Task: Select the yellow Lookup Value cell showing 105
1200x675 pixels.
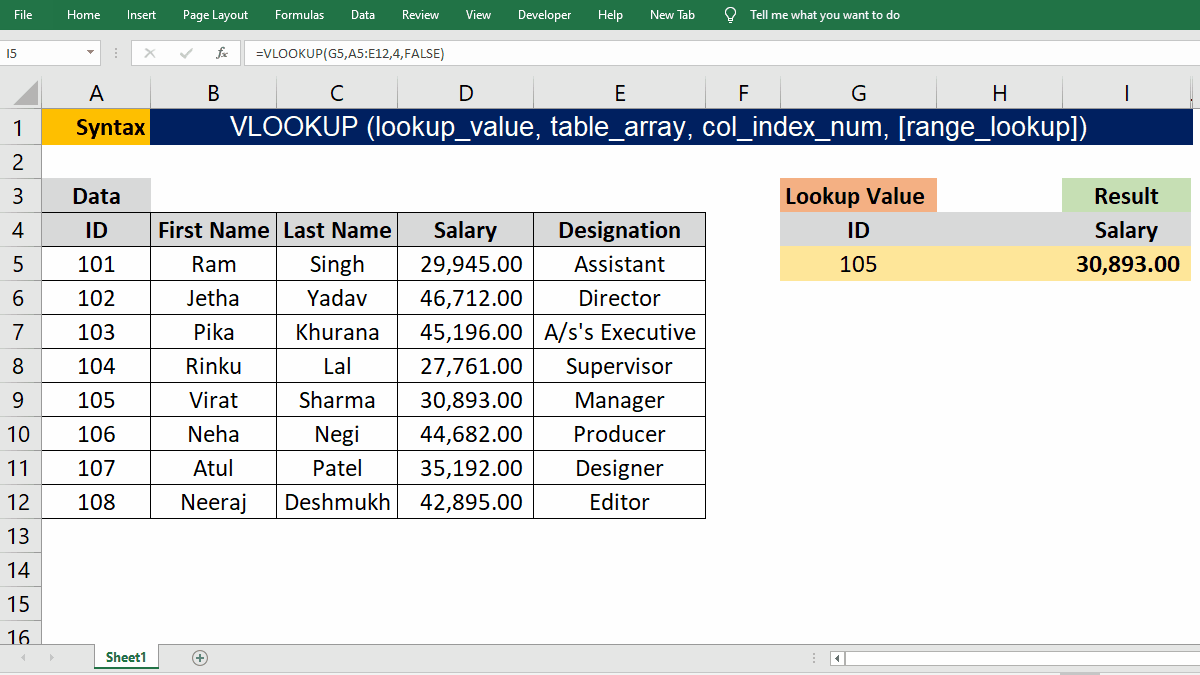Action: tap(858, 263)
